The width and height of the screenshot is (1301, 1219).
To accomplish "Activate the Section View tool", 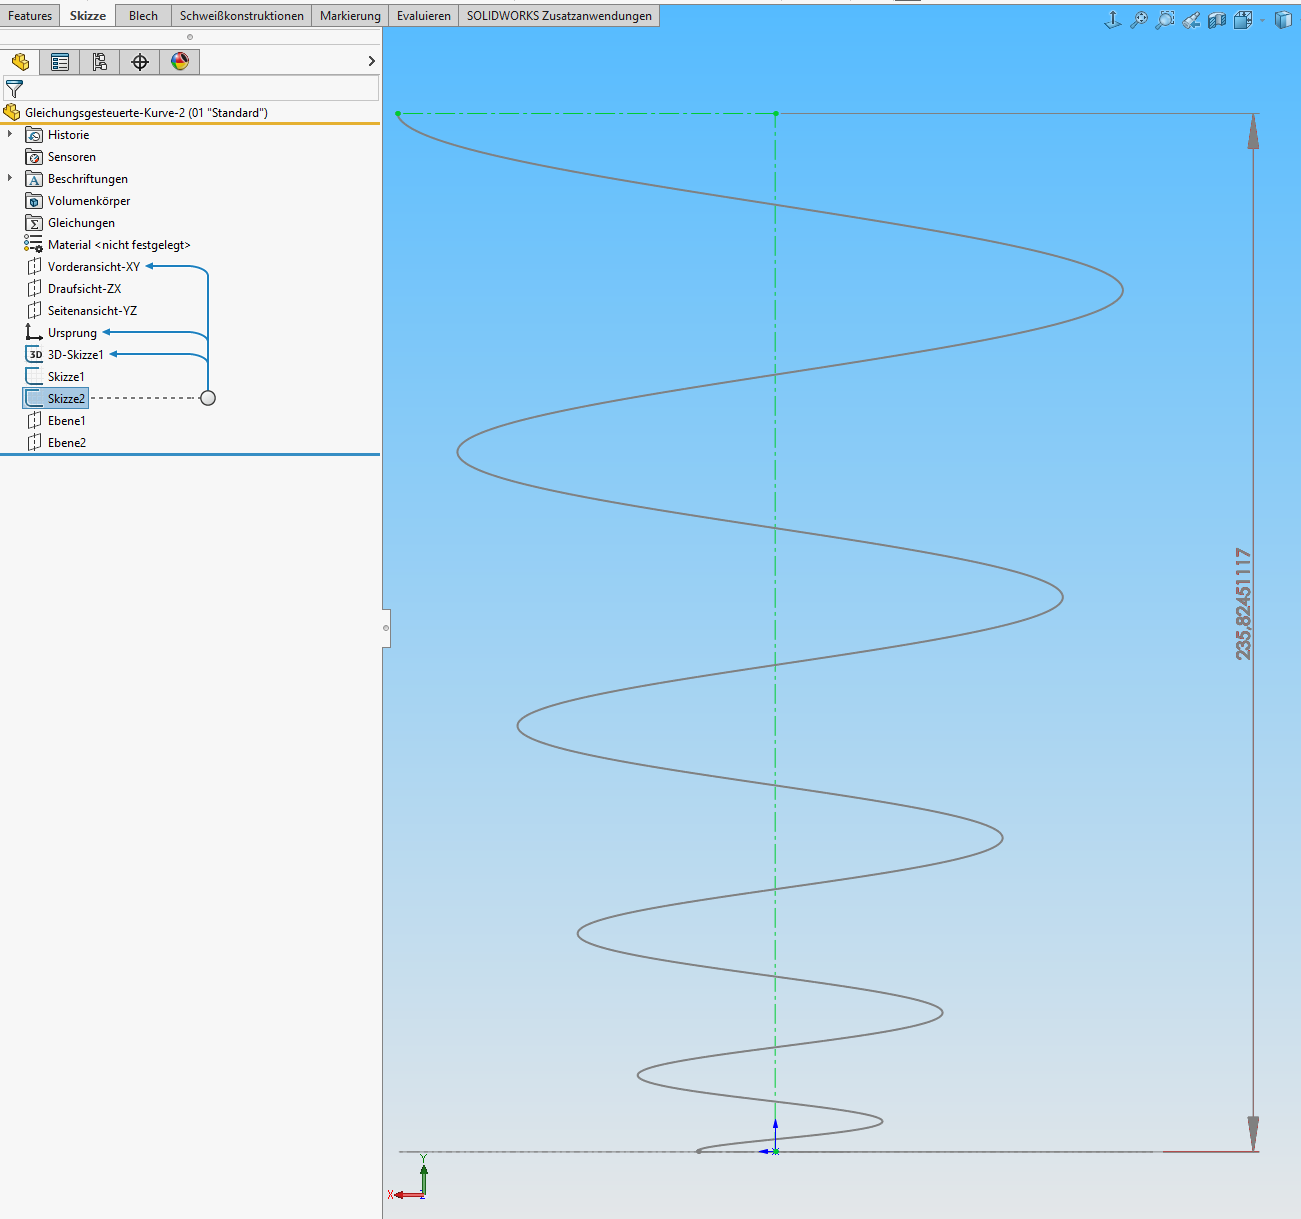I will point(1217,20).
